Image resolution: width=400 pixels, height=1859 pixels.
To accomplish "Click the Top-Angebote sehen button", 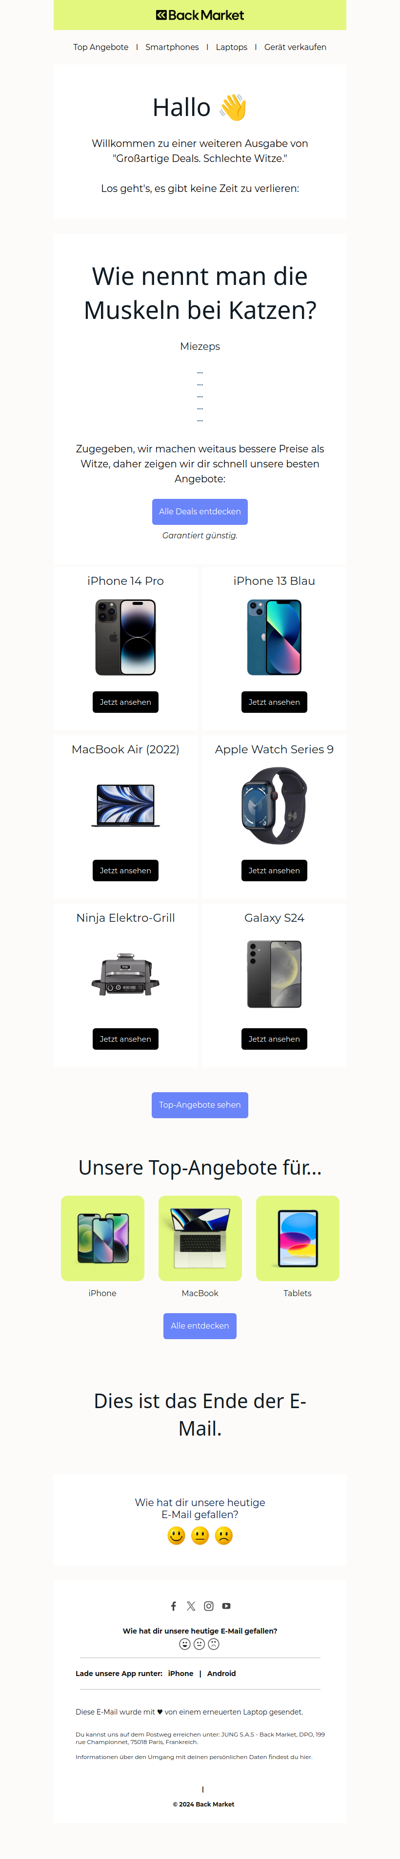I will (200, 1105).
